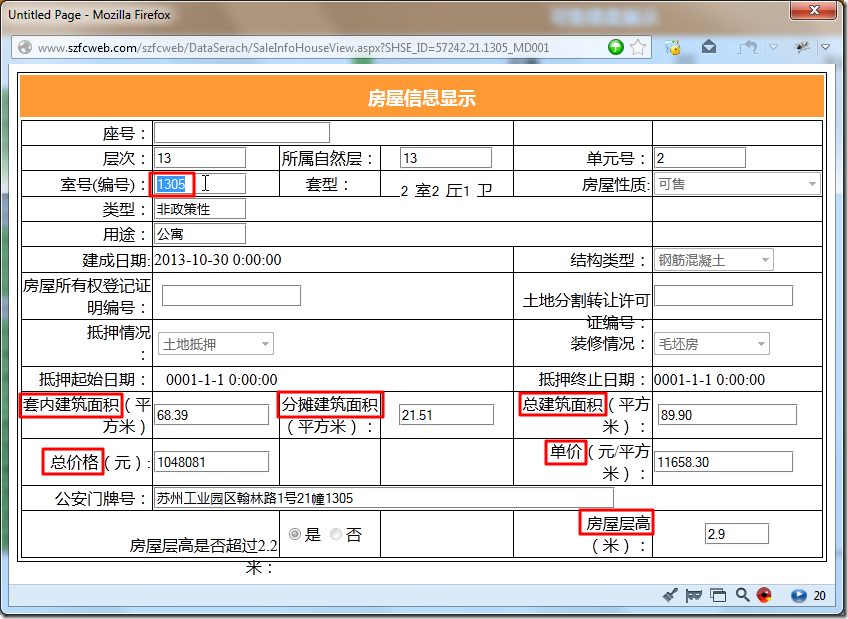Click the 层次 field containing 13

[x=200, y=158]
